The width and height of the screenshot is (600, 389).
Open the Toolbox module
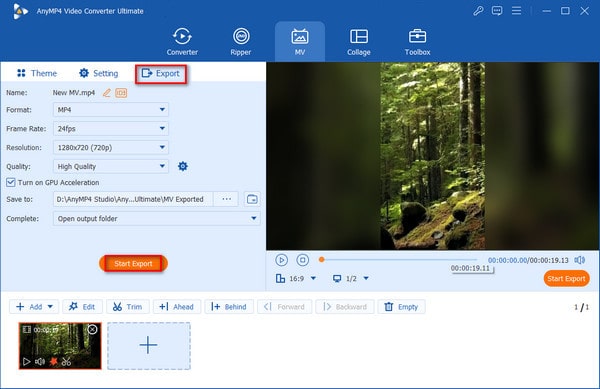(x=417, y=42)
